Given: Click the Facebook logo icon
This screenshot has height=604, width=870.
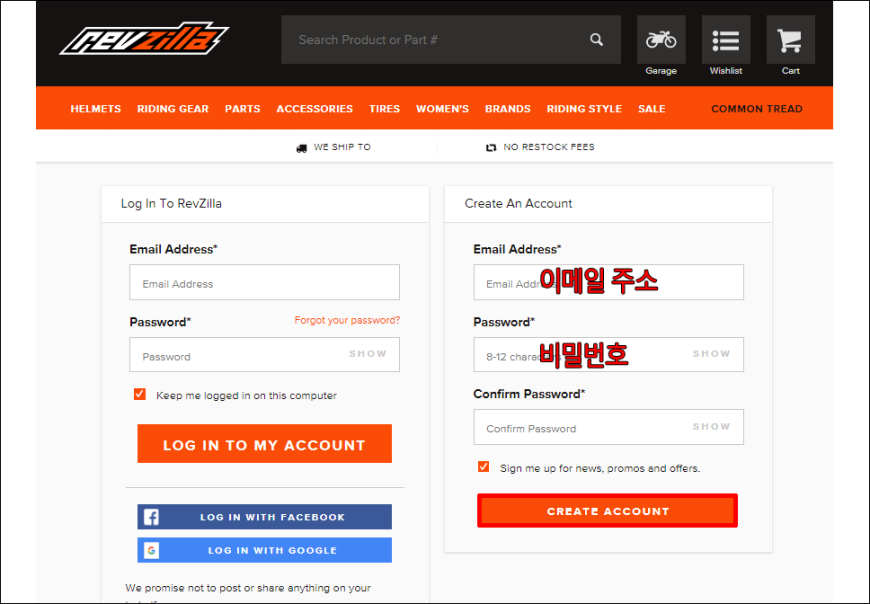Looking at the screenshot, I should point(151,517).
